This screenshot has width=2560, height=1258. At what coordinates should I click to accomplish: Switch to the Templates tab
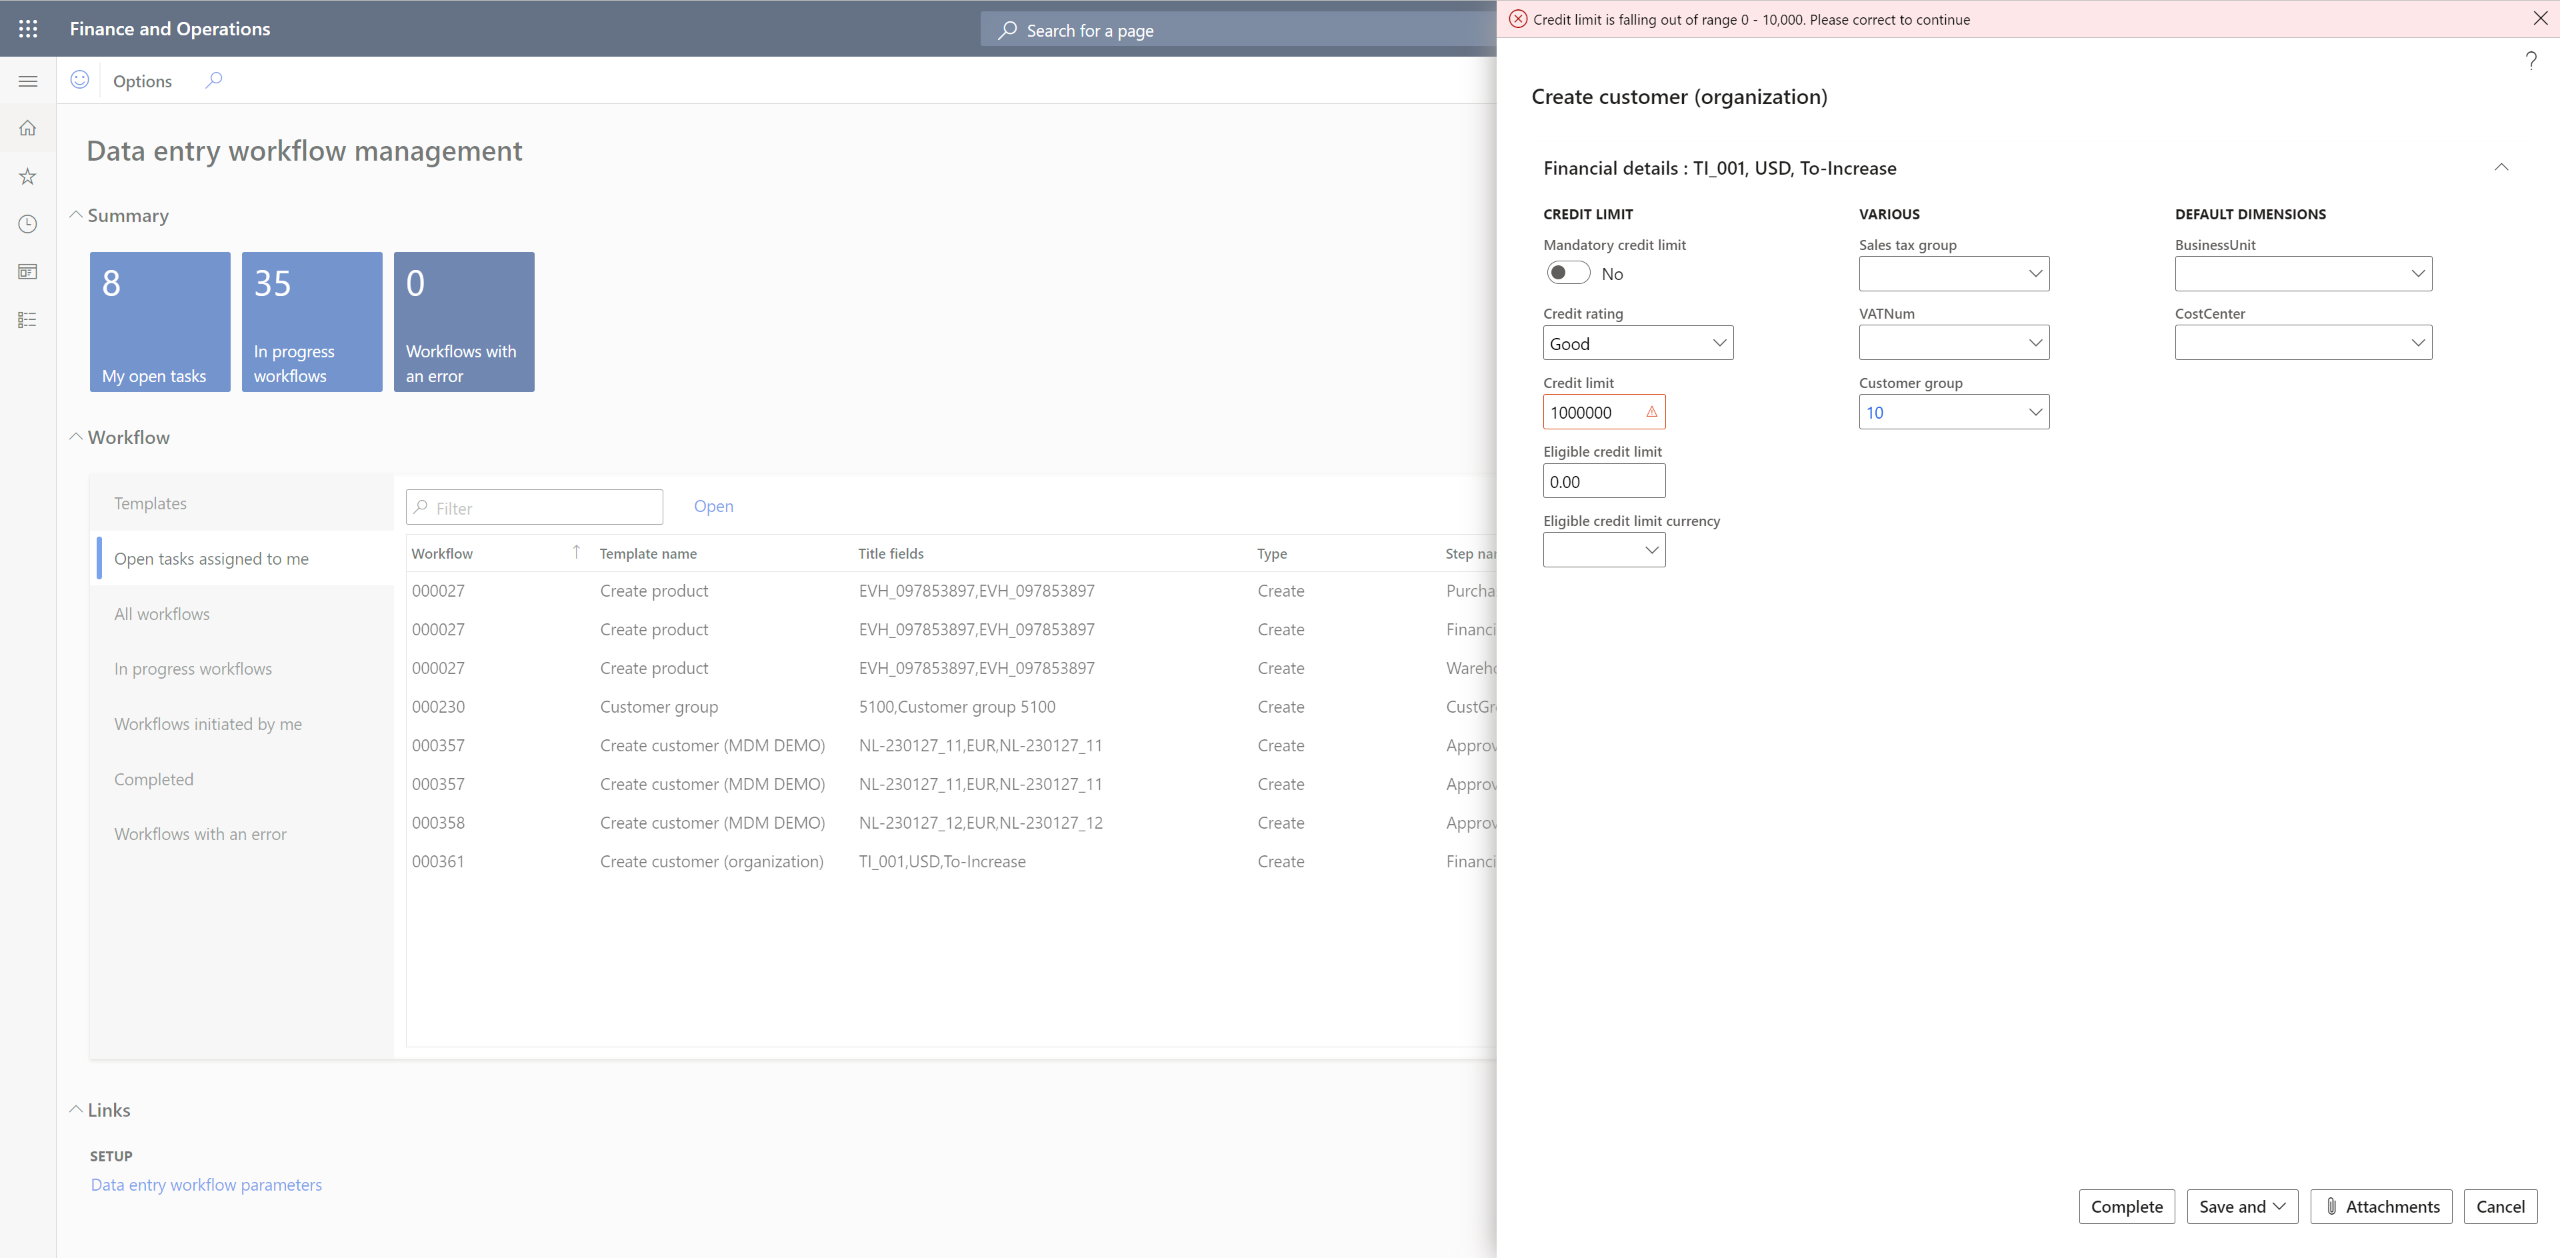150,503
